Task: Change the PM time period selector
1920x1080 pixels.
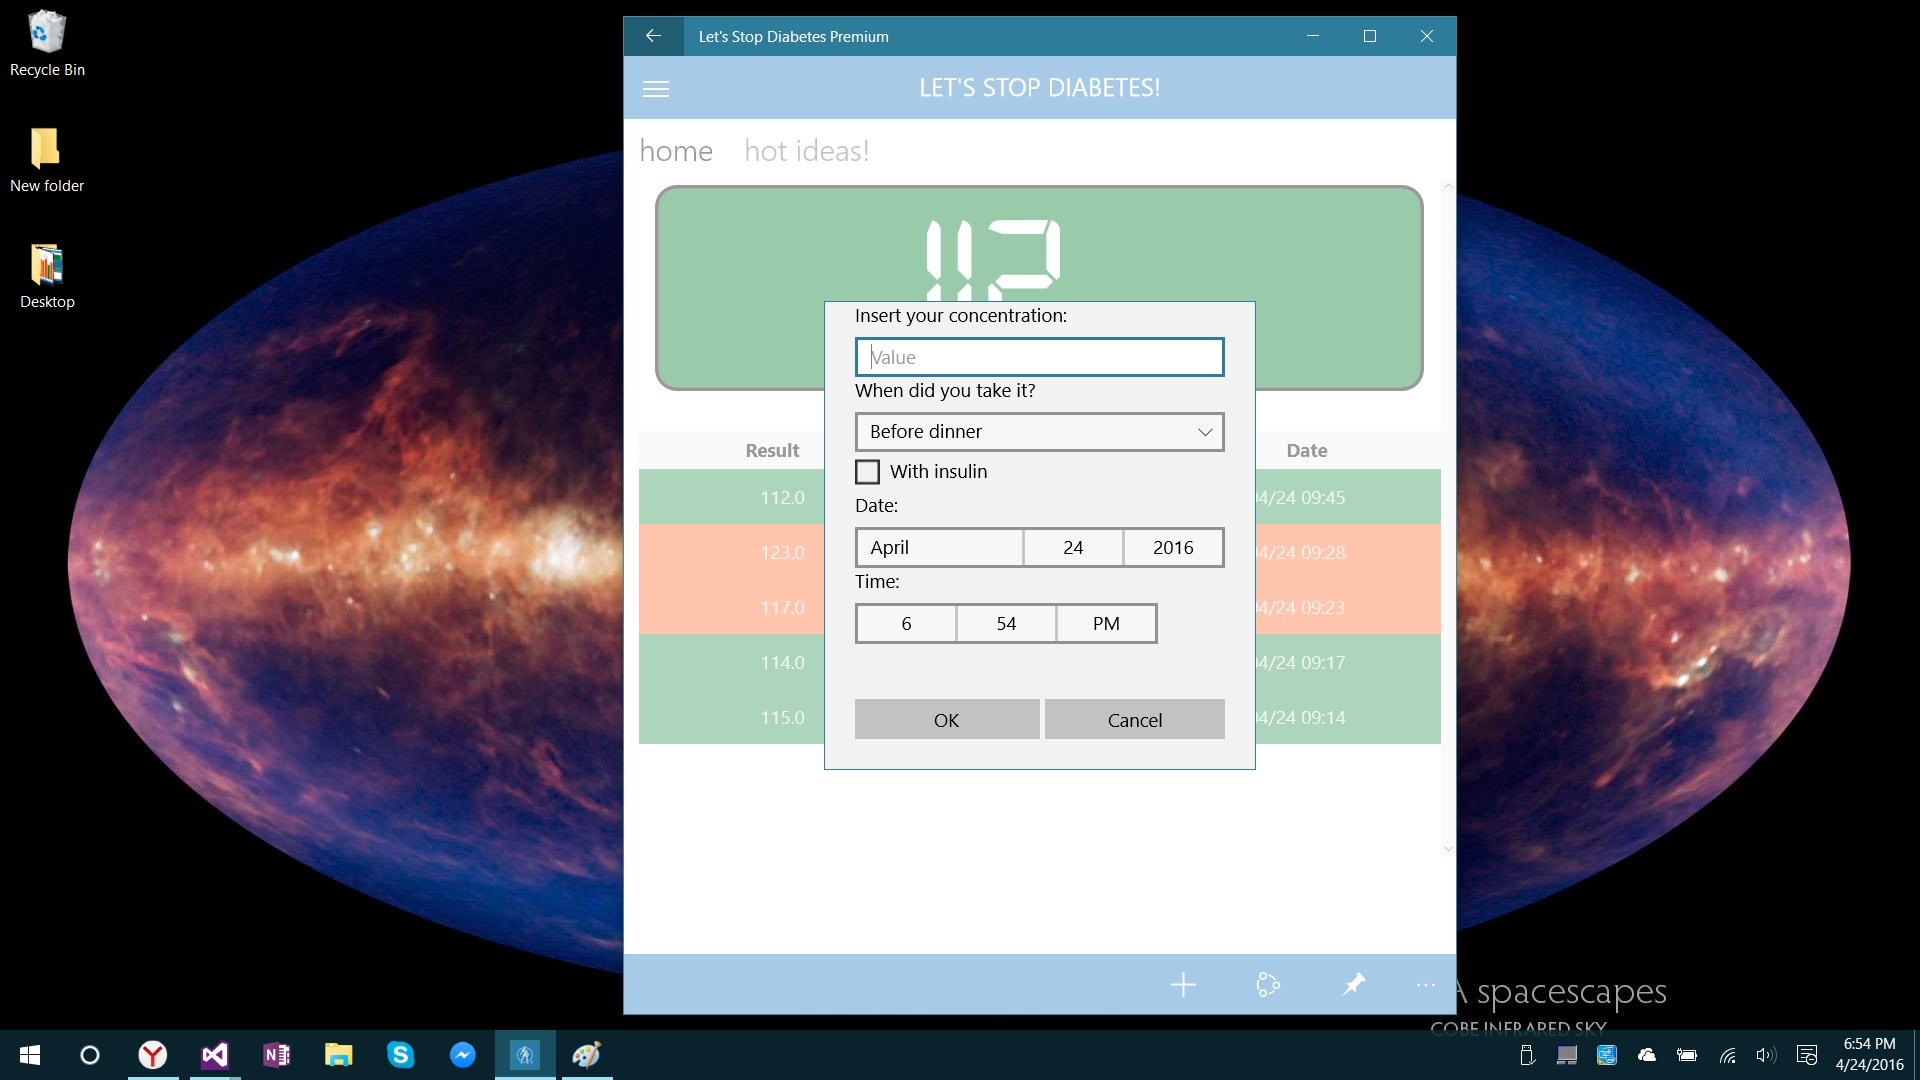Action: pyautogui.click(x=1106, y=624)
